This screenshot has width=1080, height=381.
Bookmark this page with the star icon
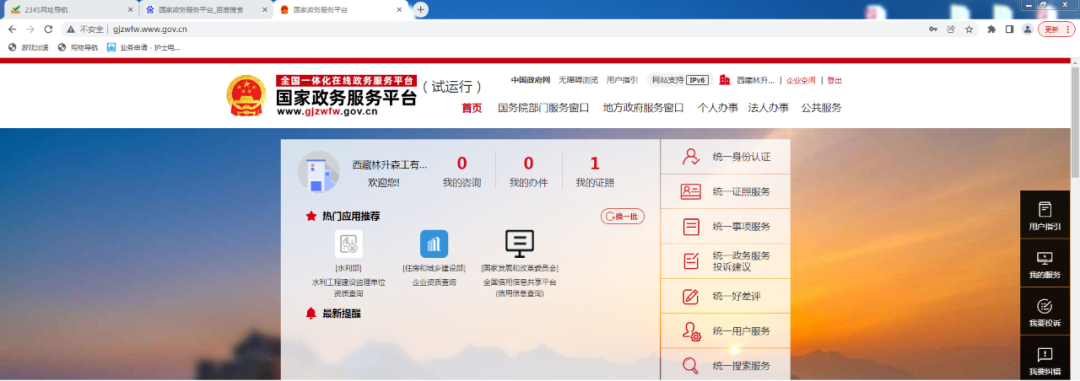pos(968,29)
